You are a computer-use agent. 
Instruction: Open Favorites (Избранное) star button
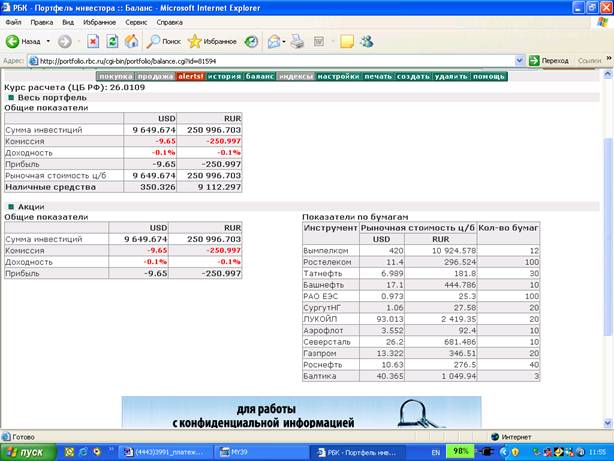coord(208,42)
